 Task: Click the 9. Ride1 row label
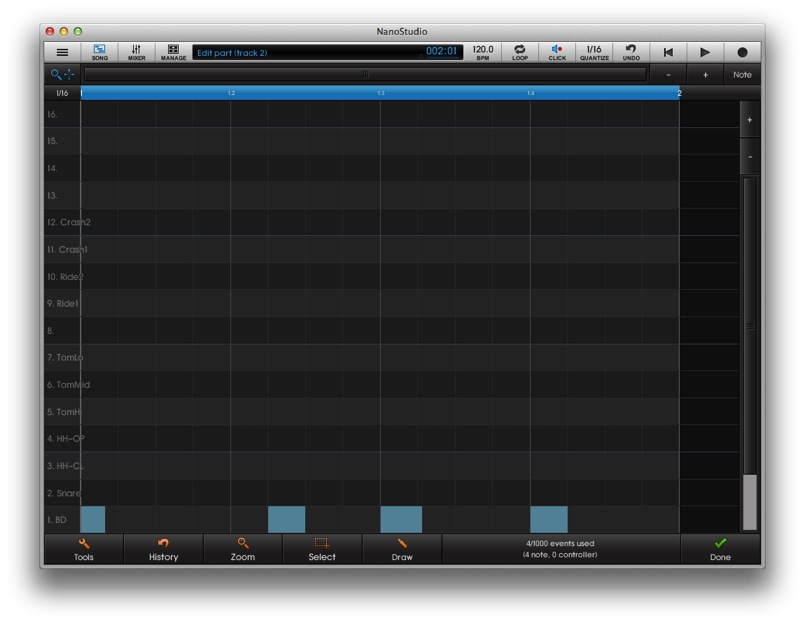[63, 304]
